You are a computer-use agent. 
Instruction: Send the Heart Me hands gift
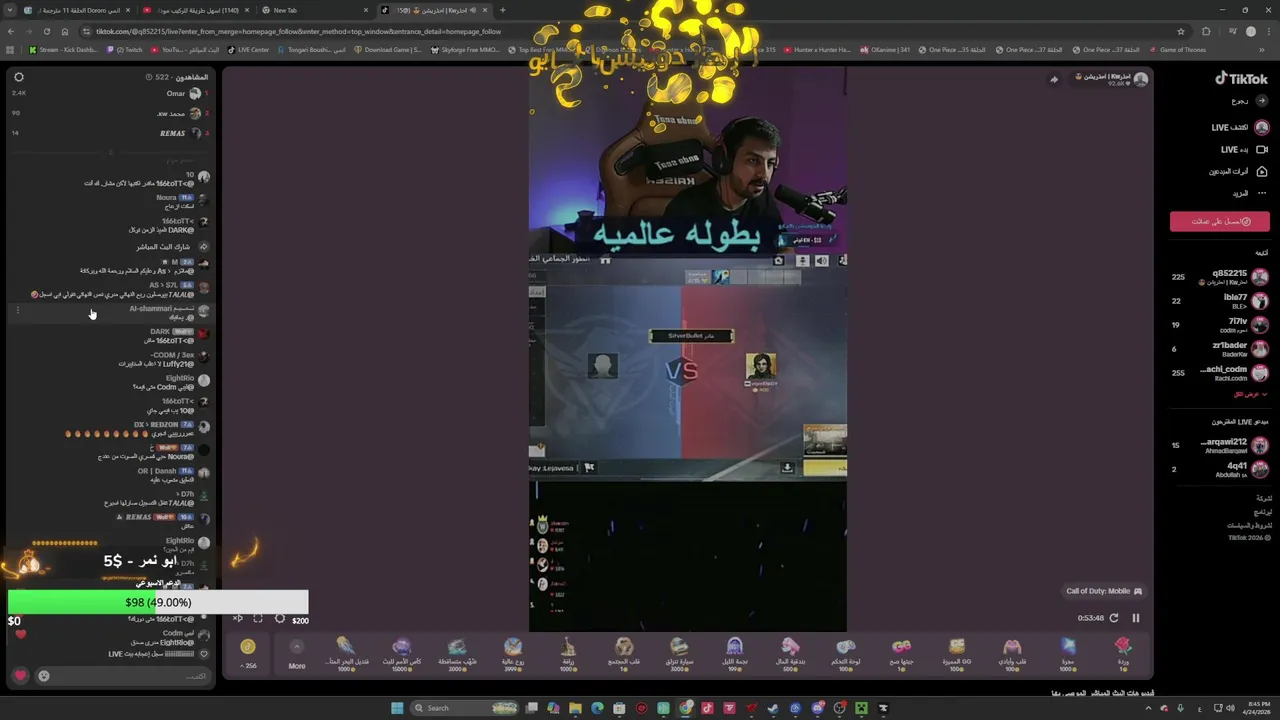tap(1012, 653)
